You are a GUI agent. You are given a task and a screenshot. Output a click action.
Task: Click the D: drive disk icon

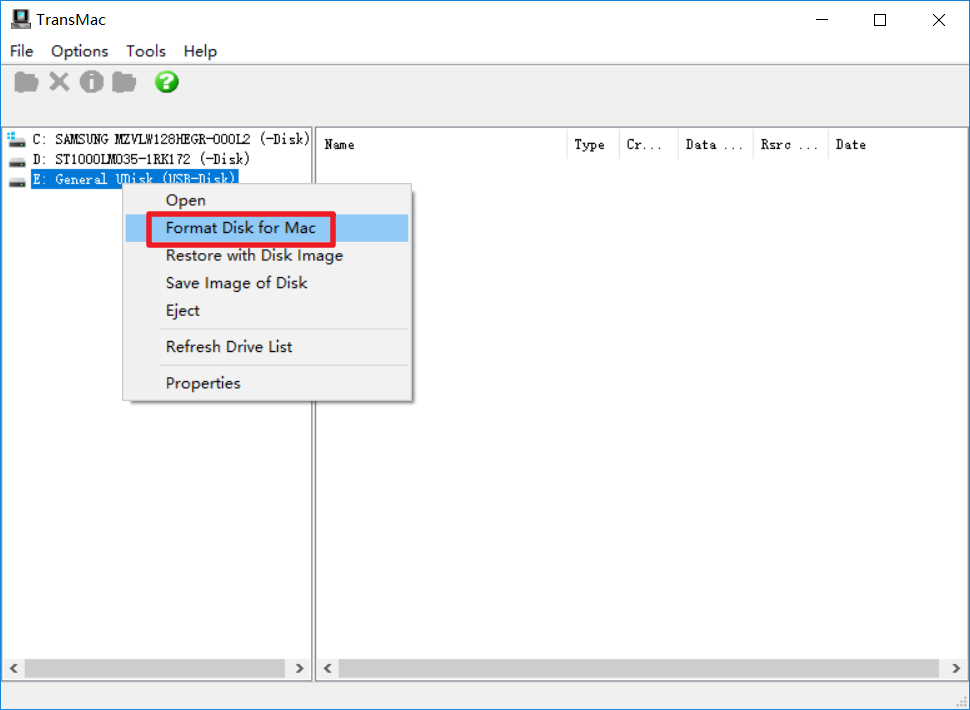coord(17,160)
